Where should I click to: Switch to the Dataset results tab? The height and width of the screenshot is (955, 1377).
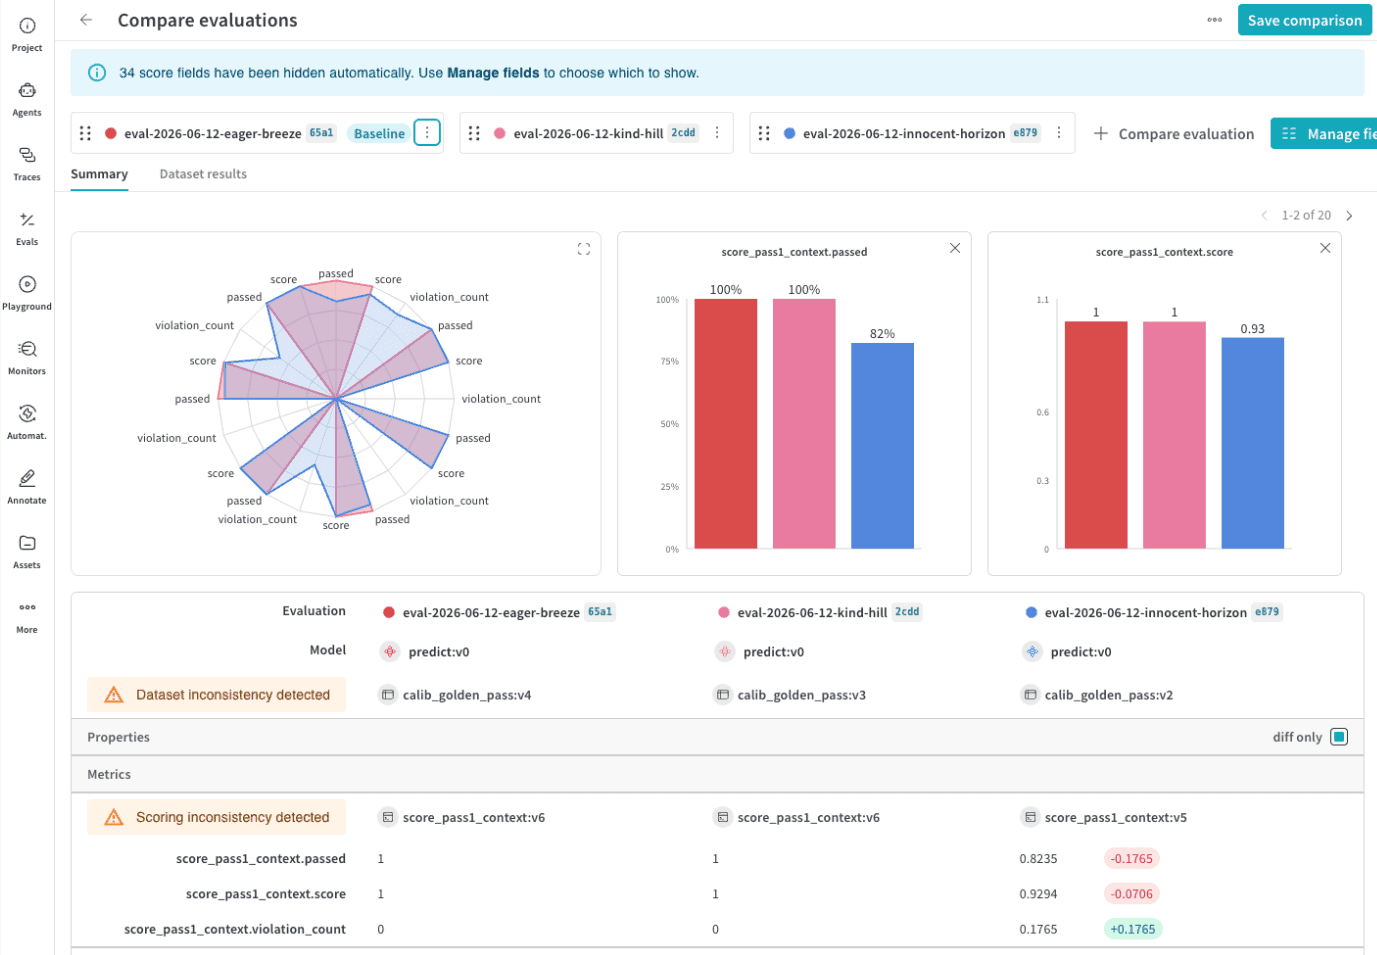point(203,174)
